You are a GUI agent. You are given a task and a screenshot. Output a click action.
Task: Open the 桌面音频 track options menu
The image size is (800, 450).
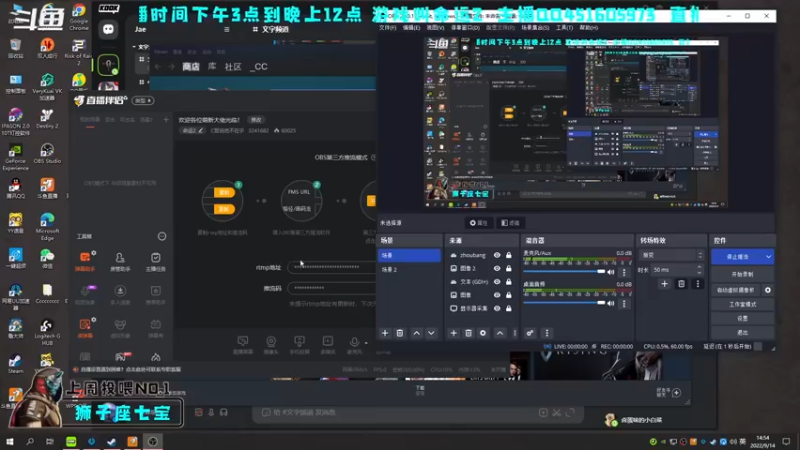[623, 304]
